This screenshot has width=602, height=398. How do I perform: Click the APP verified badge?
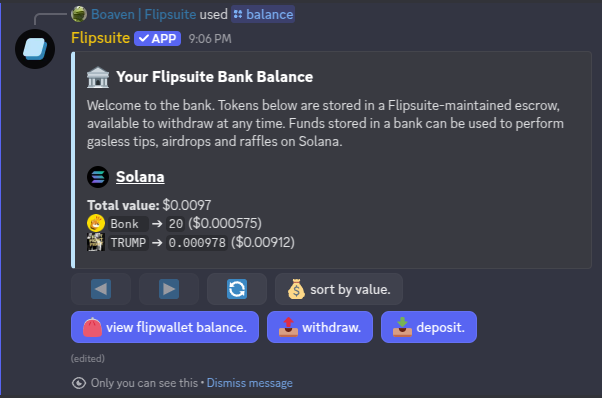[x=157, y=38]
